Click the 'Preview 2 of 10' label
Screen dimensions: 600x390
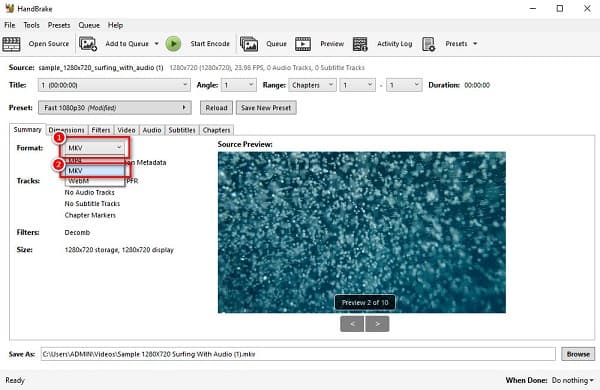[x=365, y=302]
